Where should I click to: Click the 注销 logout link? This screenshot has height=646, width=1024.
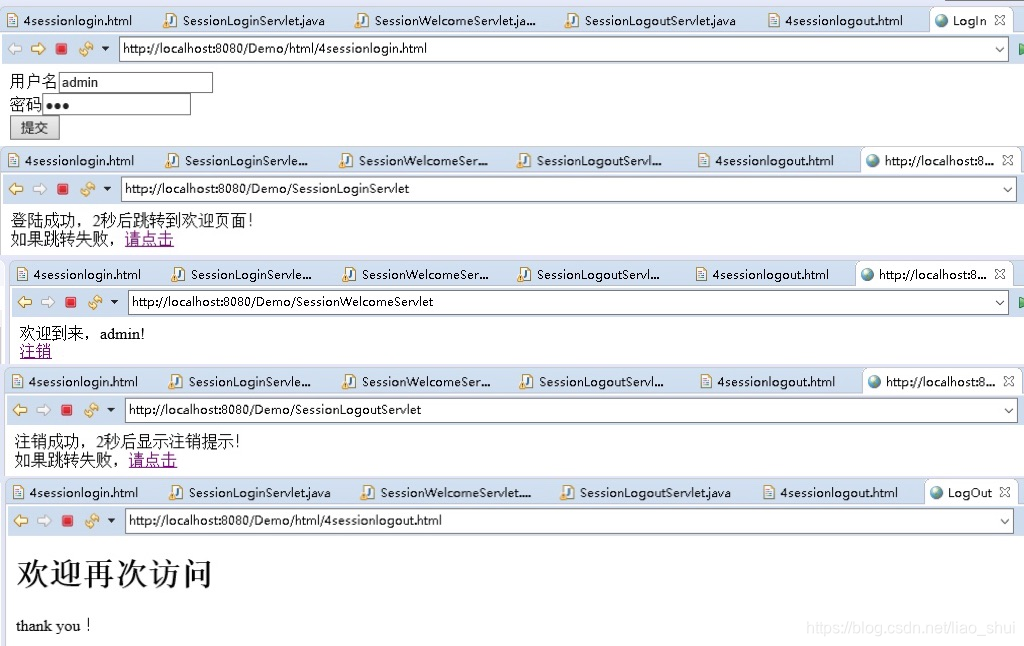(35, 351)
